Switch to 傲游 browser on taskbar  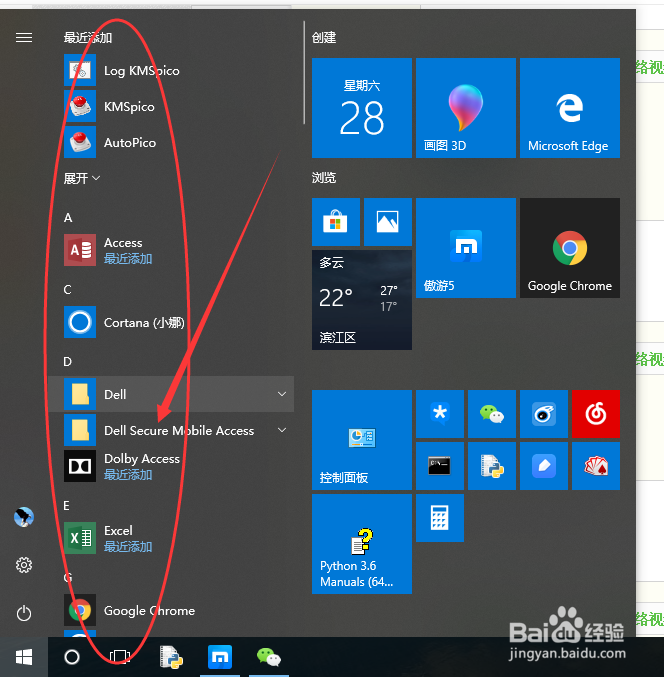click(x=220, y=657)
